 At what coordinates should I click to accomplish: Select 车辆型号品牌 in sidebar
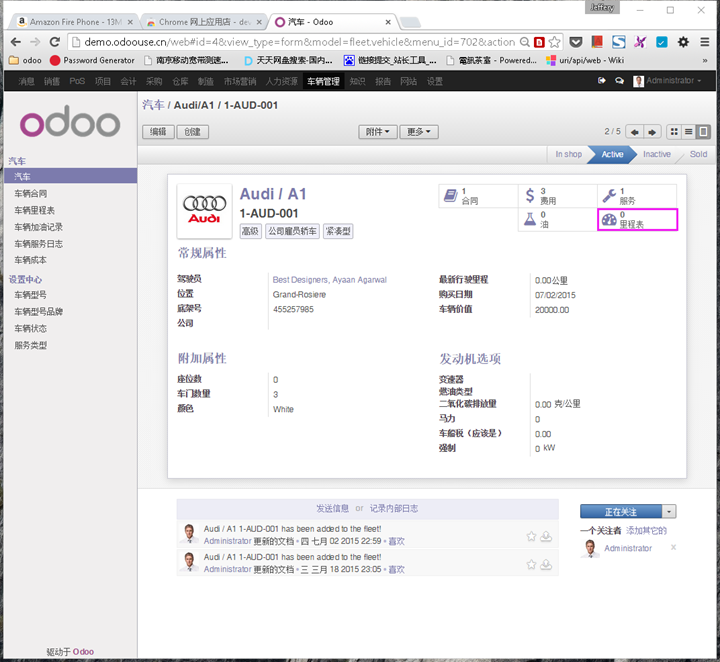point(39,312)
